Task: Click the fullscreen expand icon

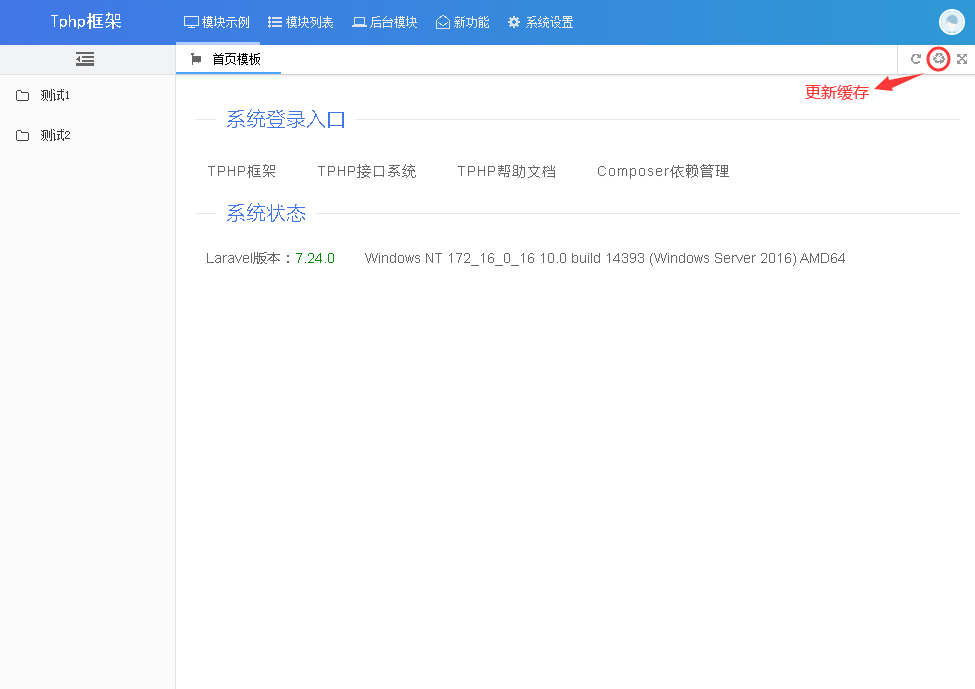Action: coord(962,59)
